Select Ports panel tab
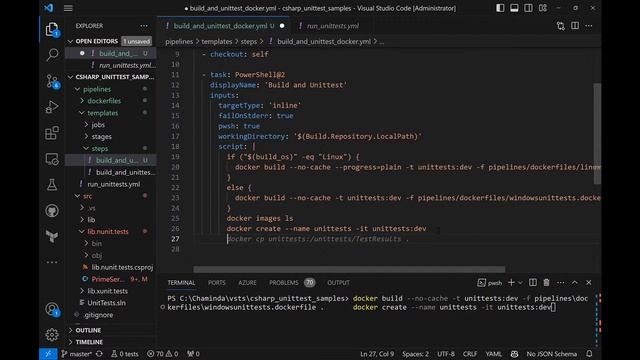The image size is (640, 360). (x=216, y=282)
